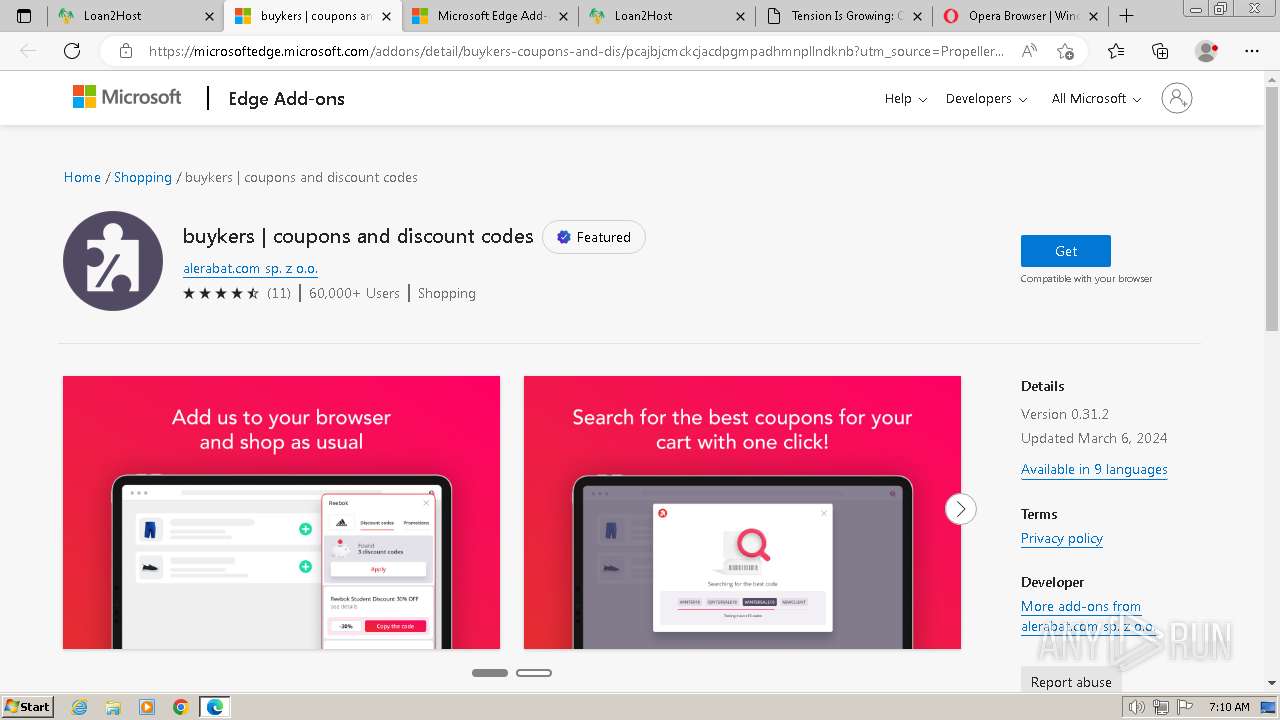The width and height of the screenshot is (1280, 720).
Task: Click the Microsoft logo
Action: click(x=127, y=97)
